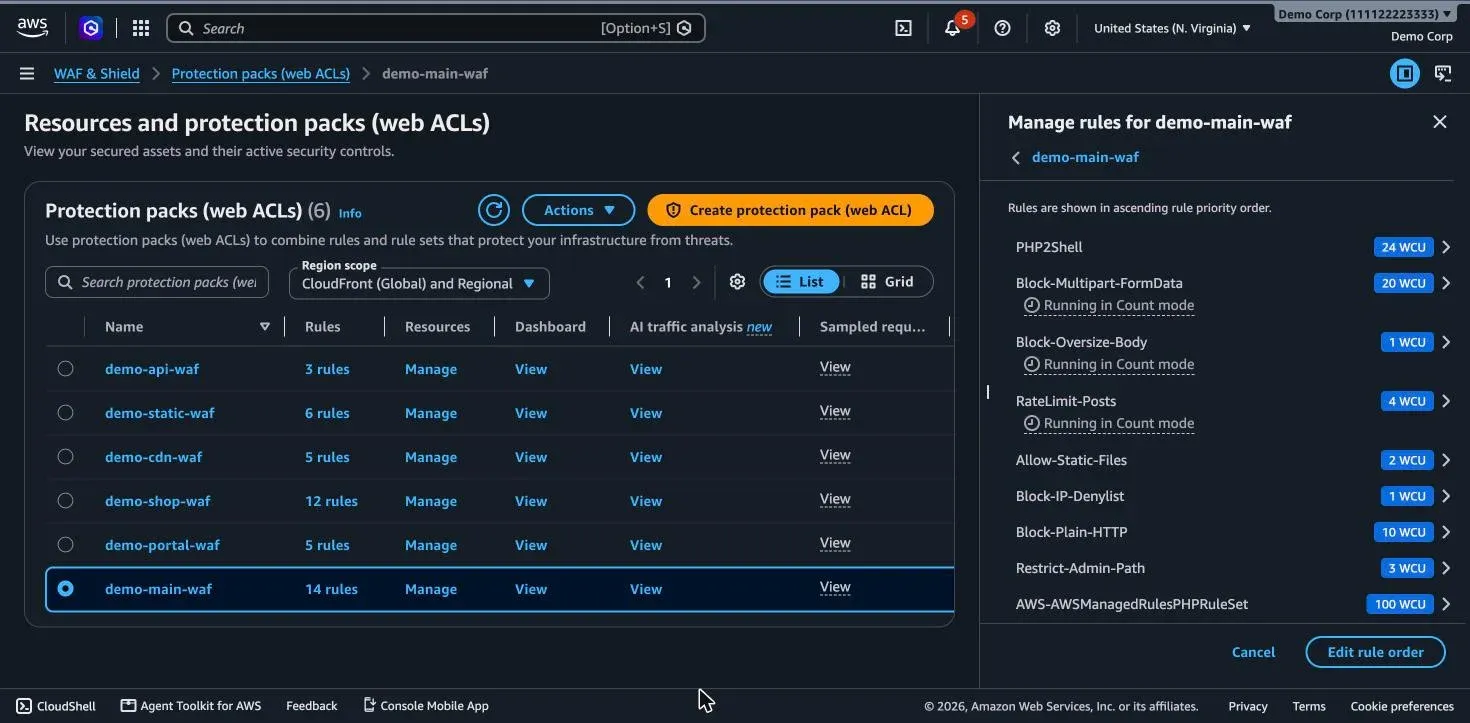Go to Protection packs (web ACLs) breadcrumb
1470x723 pixels.
point(261,73)
